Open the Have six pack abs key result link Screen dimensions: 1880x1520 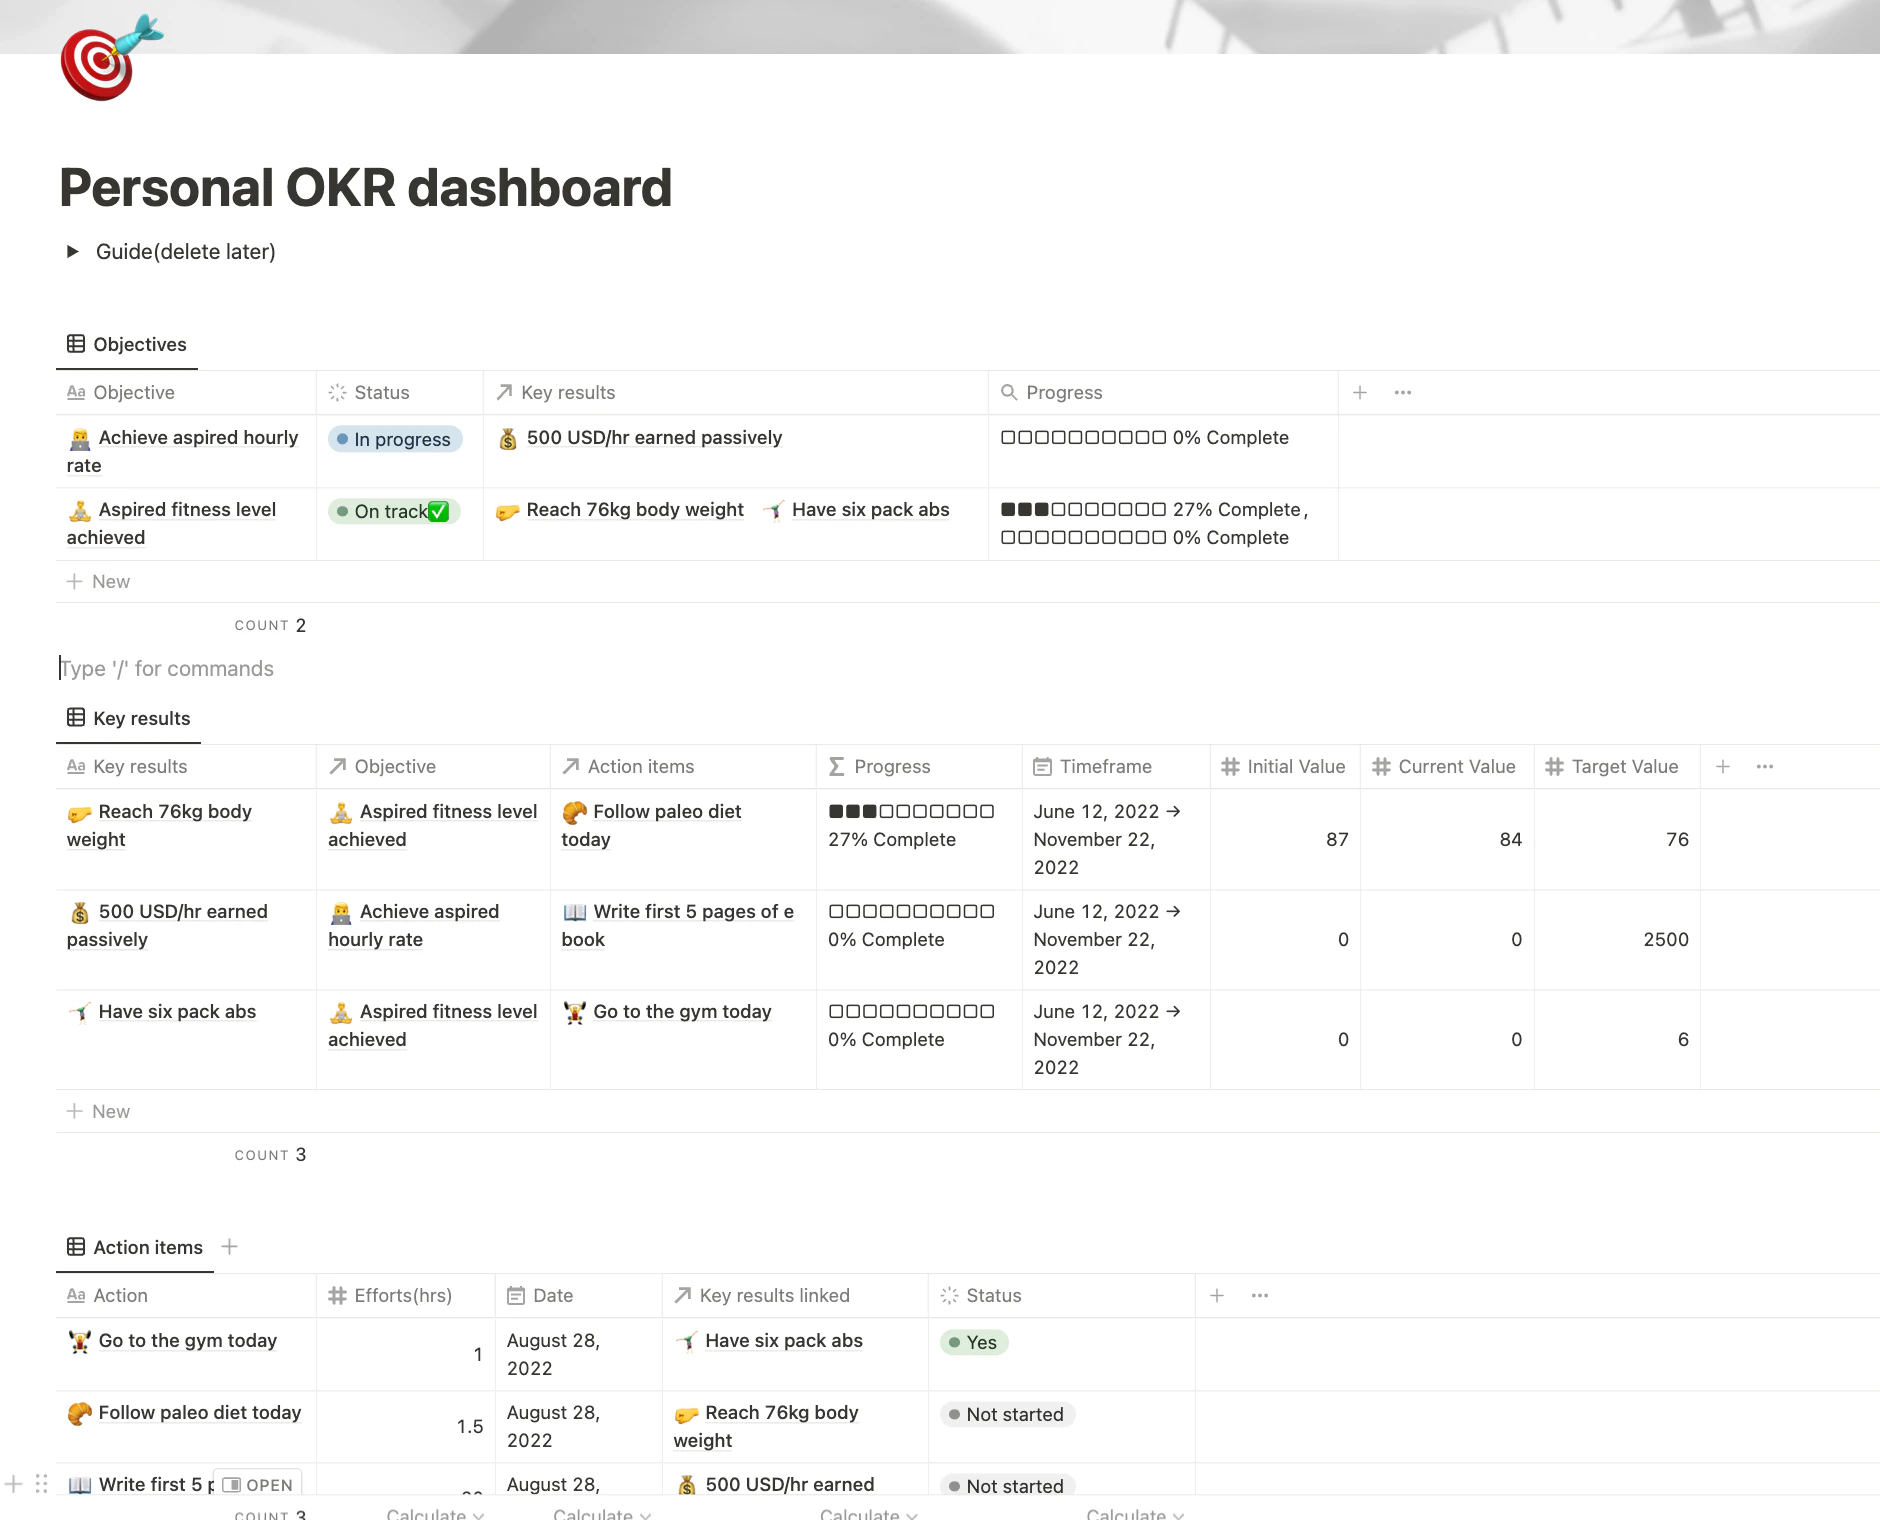point(869,509)
